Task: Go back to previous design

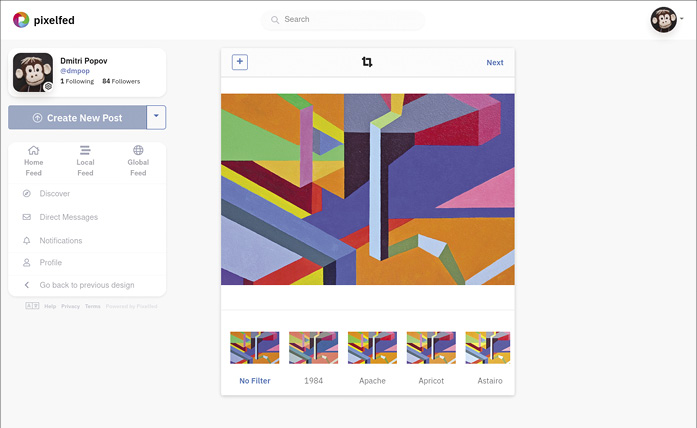Action: coord(87,285)
